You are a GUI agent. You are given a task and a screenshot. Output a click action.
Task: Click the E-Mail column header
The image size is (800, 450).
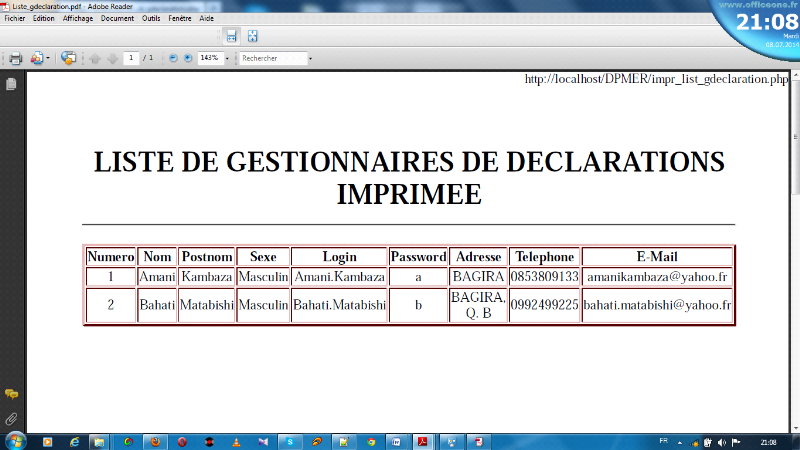tap(657, 257)
